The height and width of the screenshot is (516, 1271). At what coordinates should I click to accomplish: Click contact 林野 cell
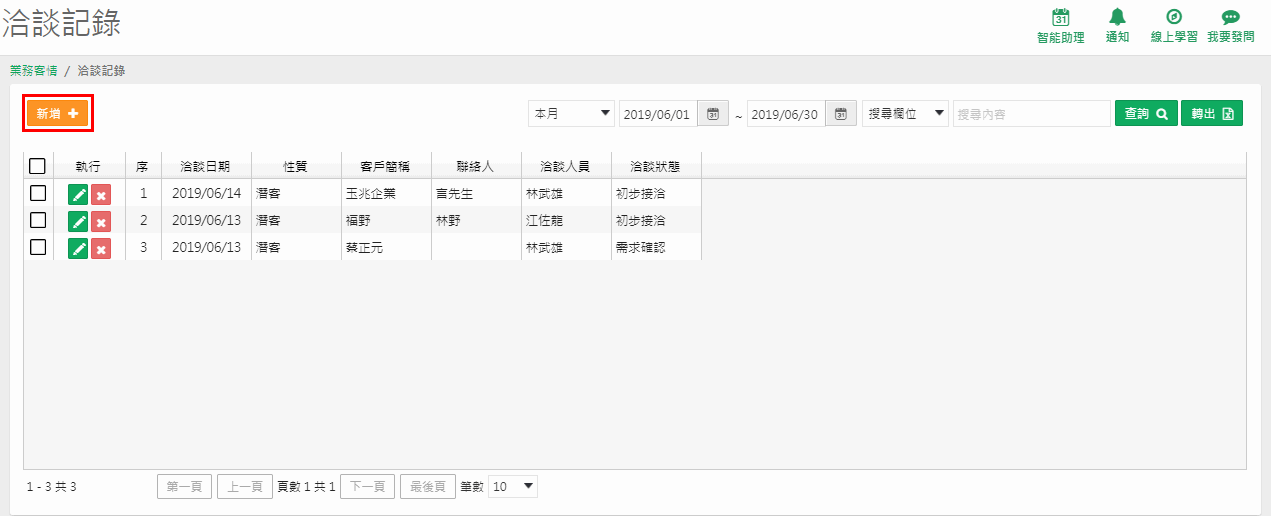pos(476,221)
